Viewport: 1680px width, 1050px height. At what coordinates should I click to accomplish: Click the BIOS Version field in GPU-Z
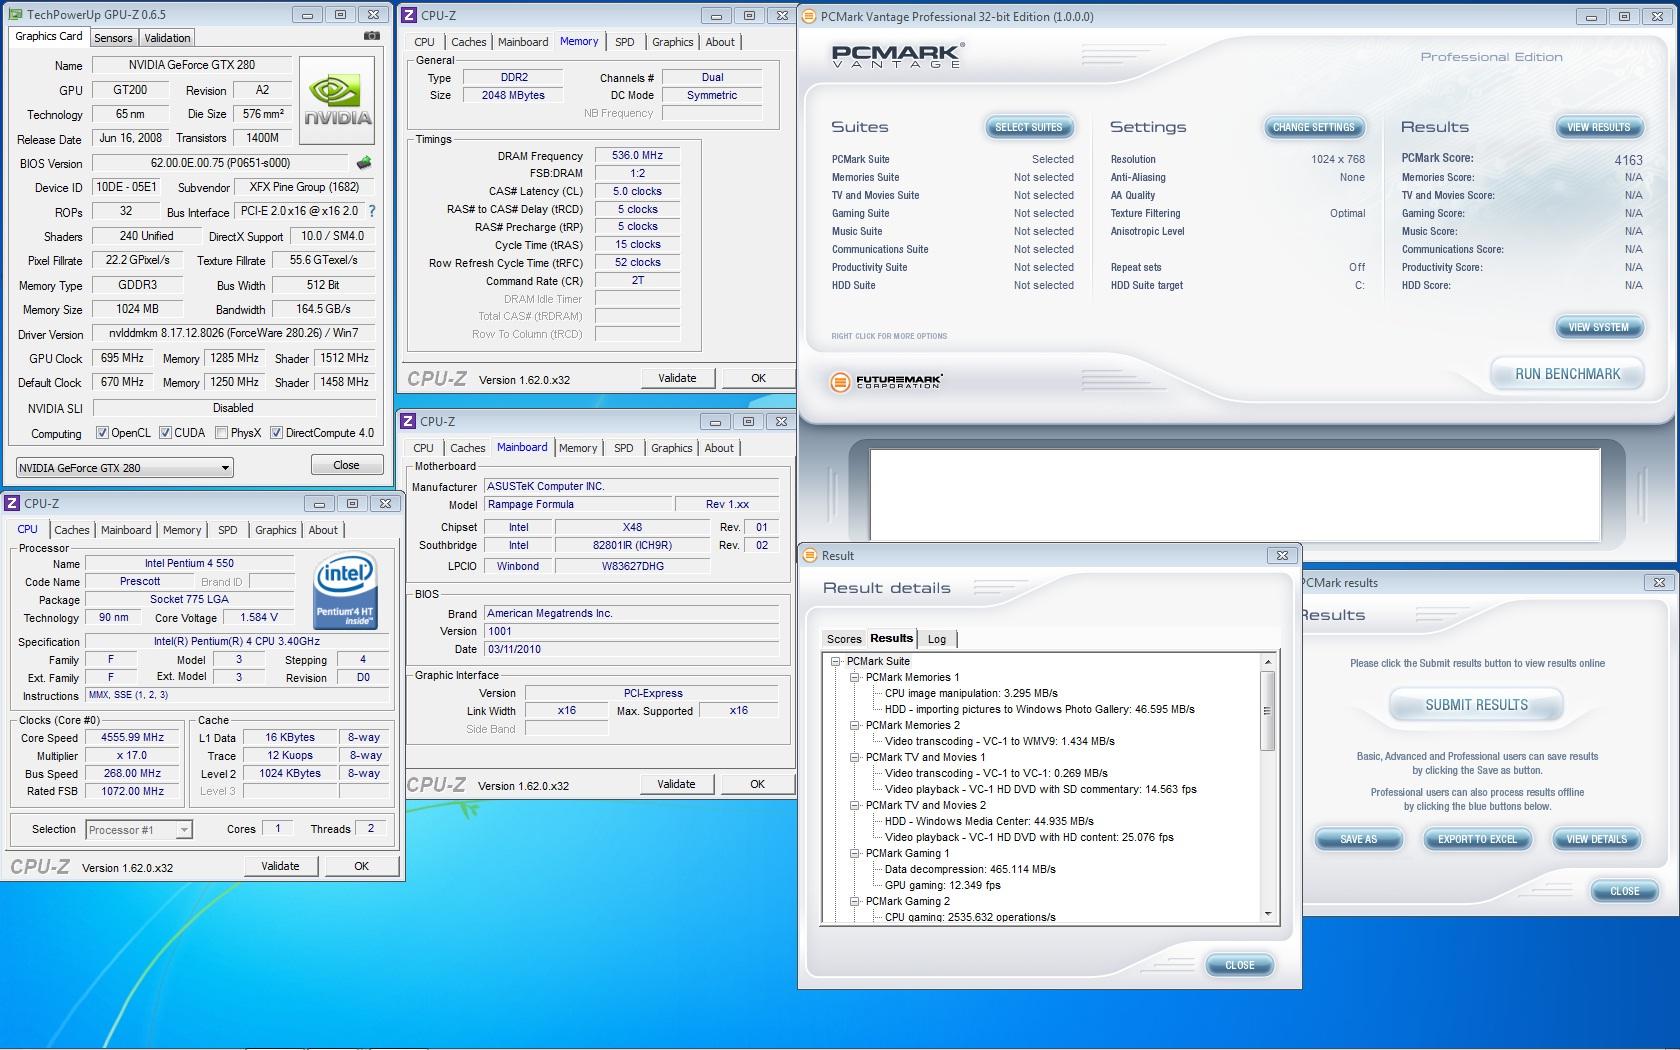[221, 163]
